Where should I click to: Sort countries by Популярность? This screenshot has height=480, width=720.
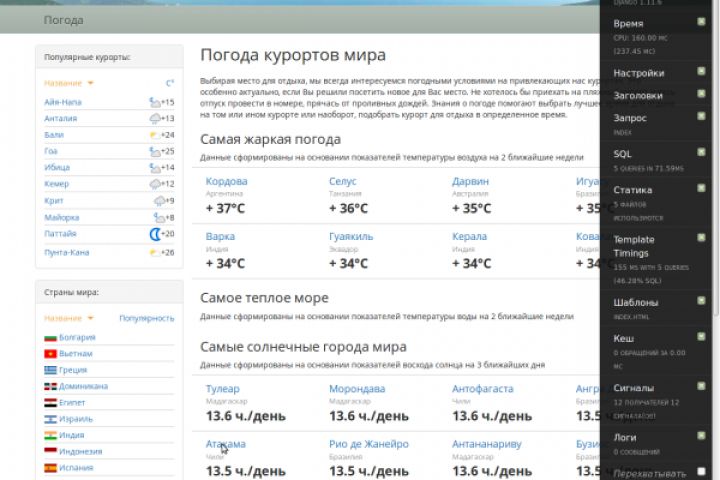147,318
